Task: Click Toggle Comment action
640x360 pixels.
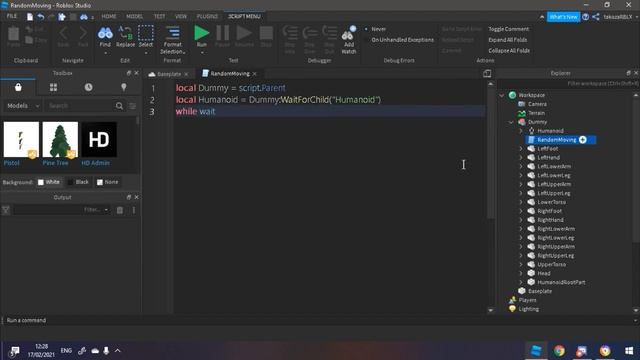Action: pos(509,29)
